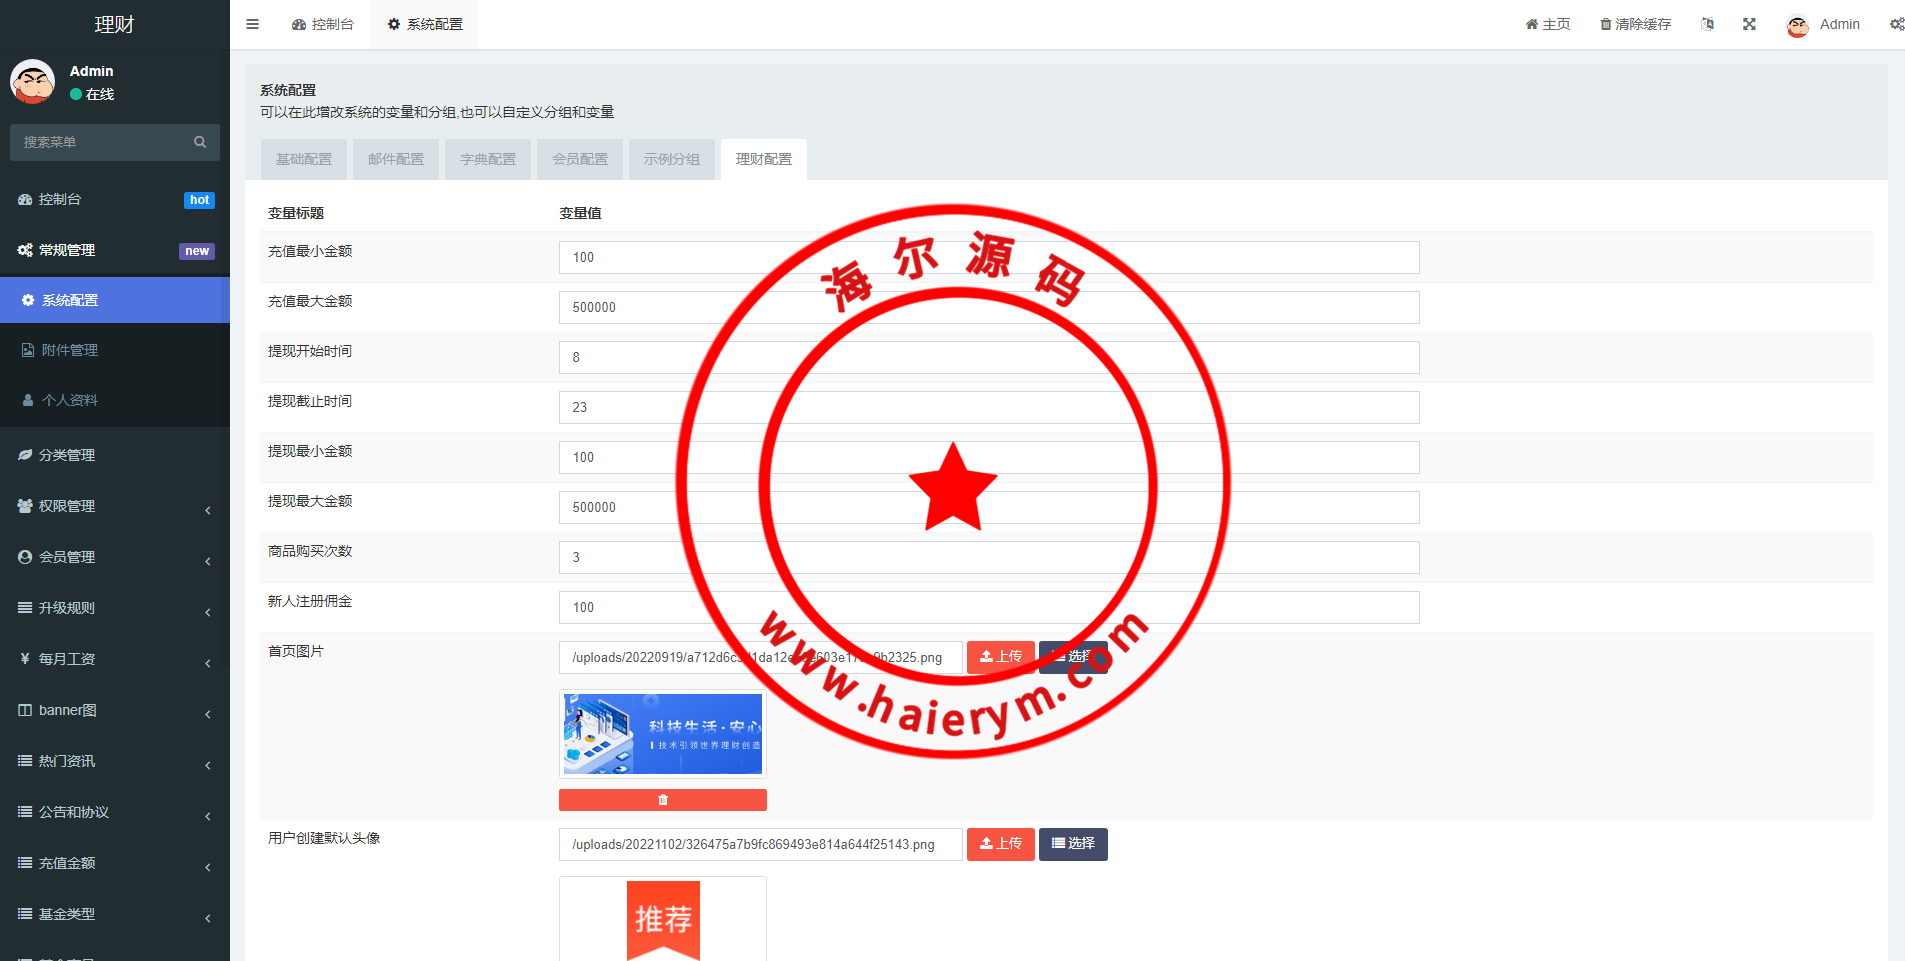Image resolution: width=1905 pixels, height=961 pixels.
Task: Open 附件管理 in the sidebar
Action: 70,350
